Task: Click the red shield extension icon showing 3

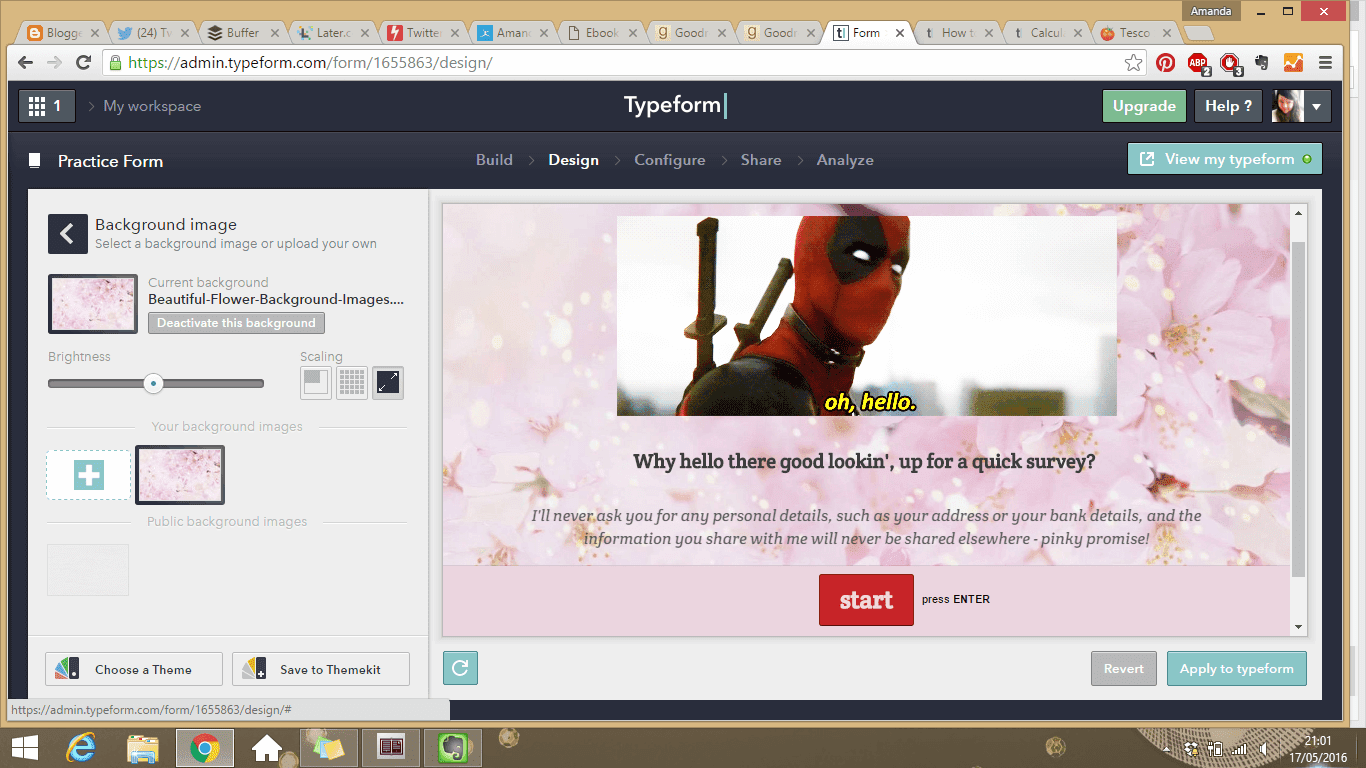Action: [x=1231, y=63]
